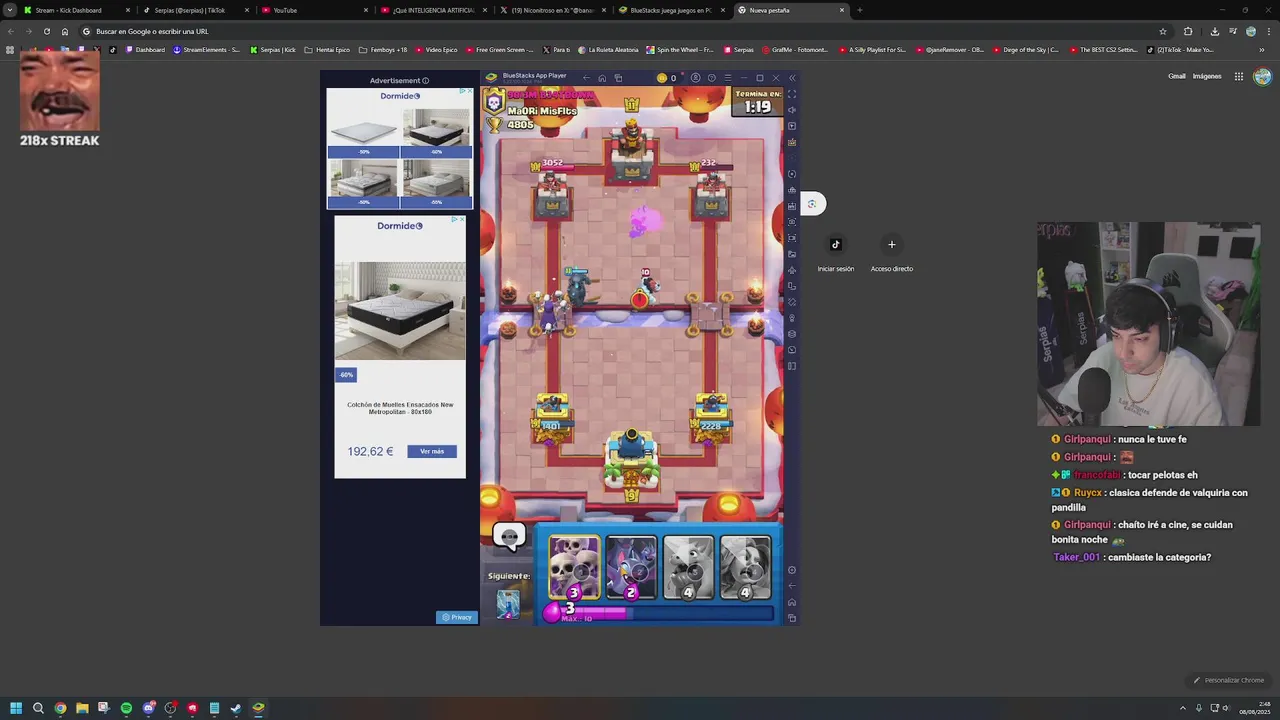Click the Ver más button in Dormideo ad
Image resolution: width=1280 pixels, height=720 pixels.
click(432, 451)
